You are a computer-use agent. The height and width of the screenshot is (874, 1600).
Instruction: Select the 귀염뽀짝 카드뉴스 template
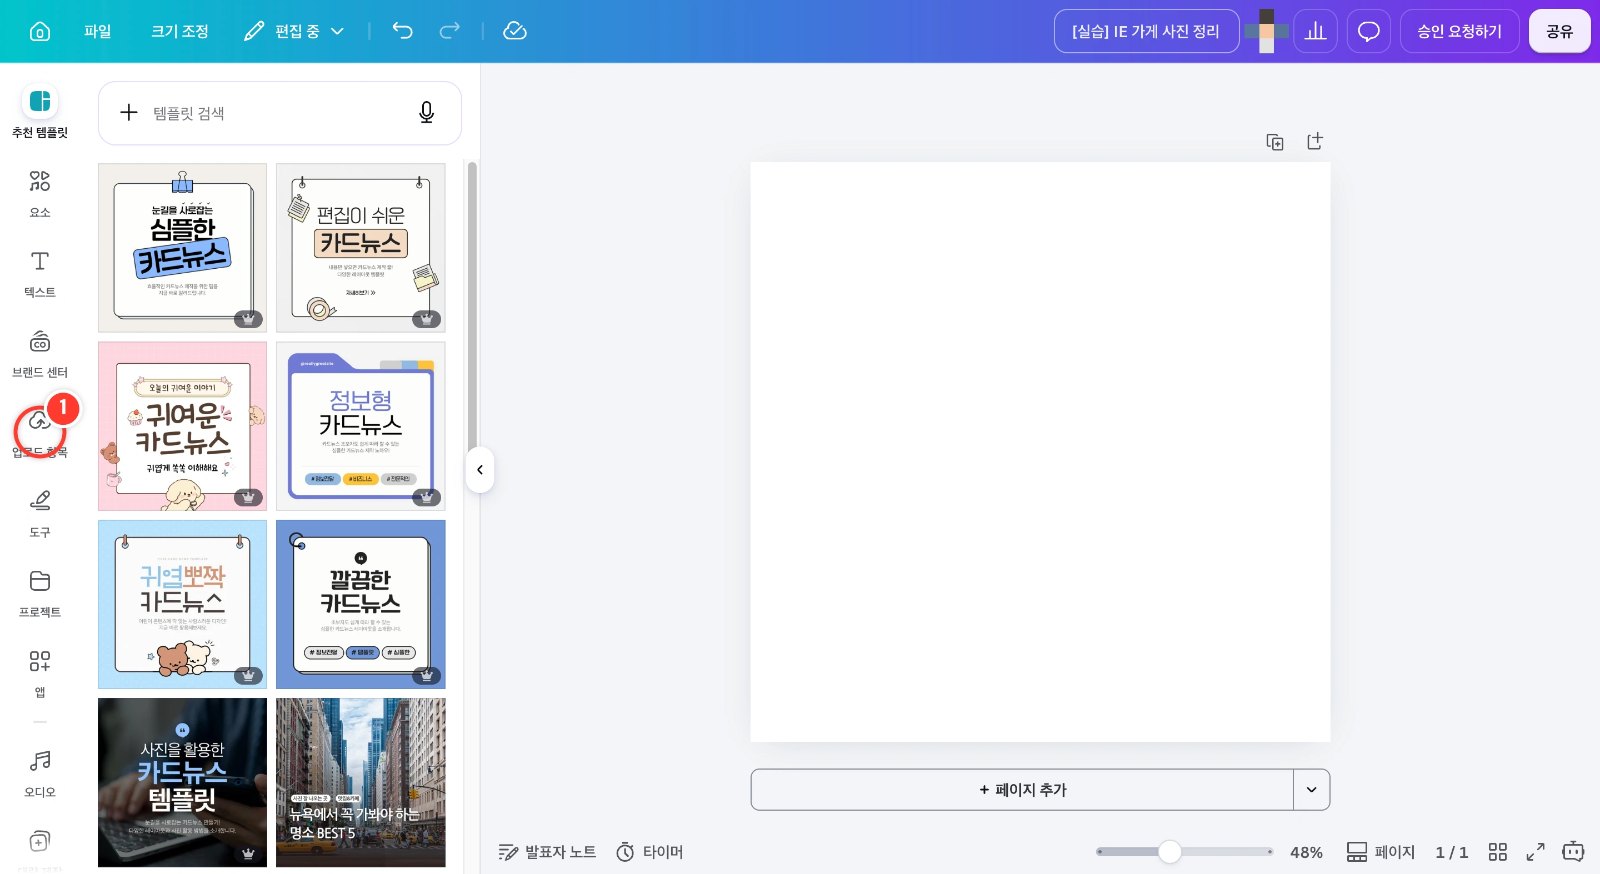point(182,604)
